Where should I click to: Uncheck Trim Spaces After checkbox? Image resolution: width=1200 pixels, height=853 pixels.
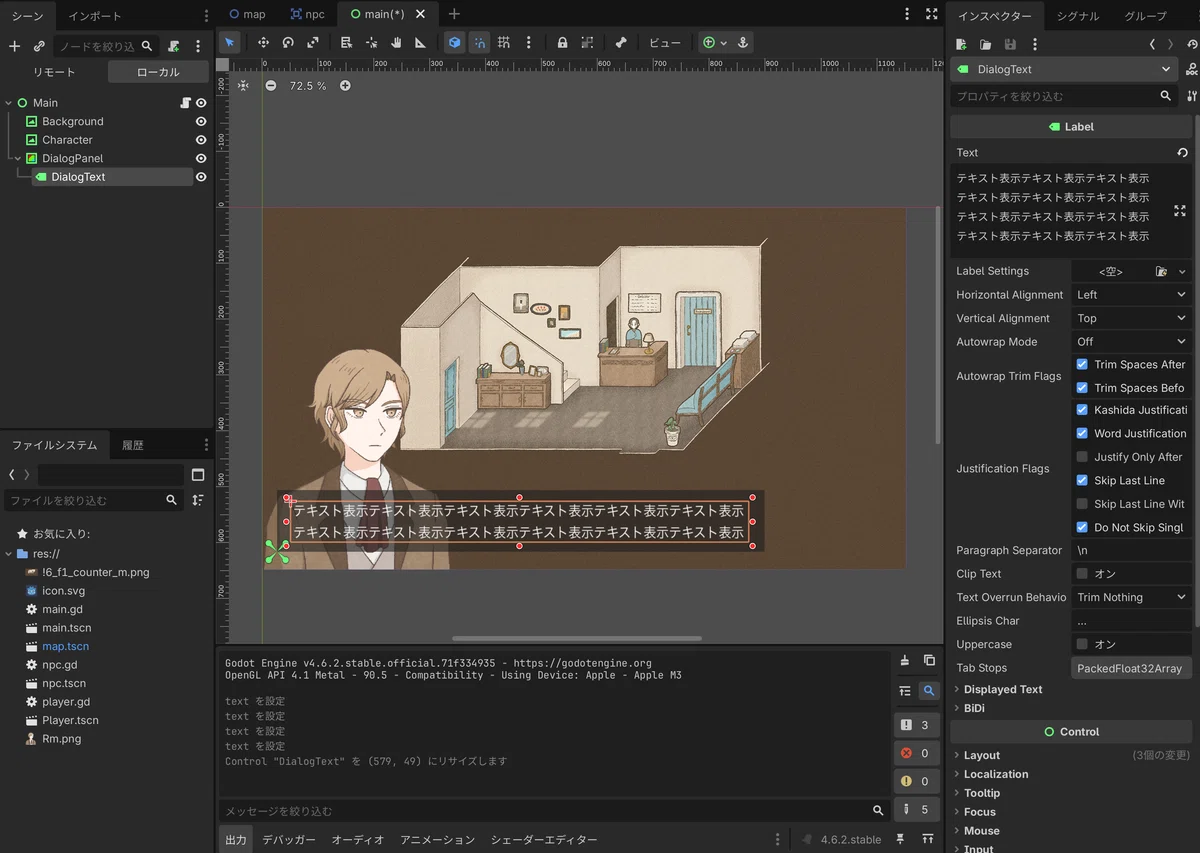(x=1081, y=364)
